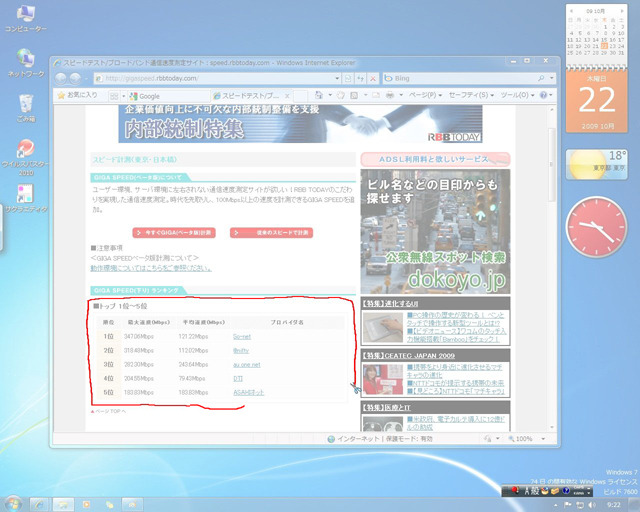Open the dokoyo.jp 公衆無線スポット検索 ad
The image size is (640, 512).
pyautogui.click(x=436, y=232)
